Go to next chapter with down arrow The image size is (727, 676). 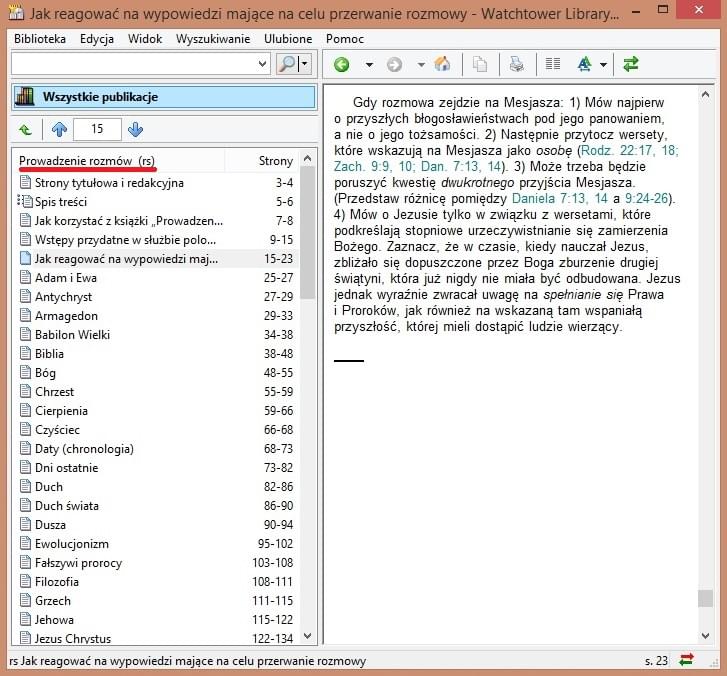click(136, 129)
